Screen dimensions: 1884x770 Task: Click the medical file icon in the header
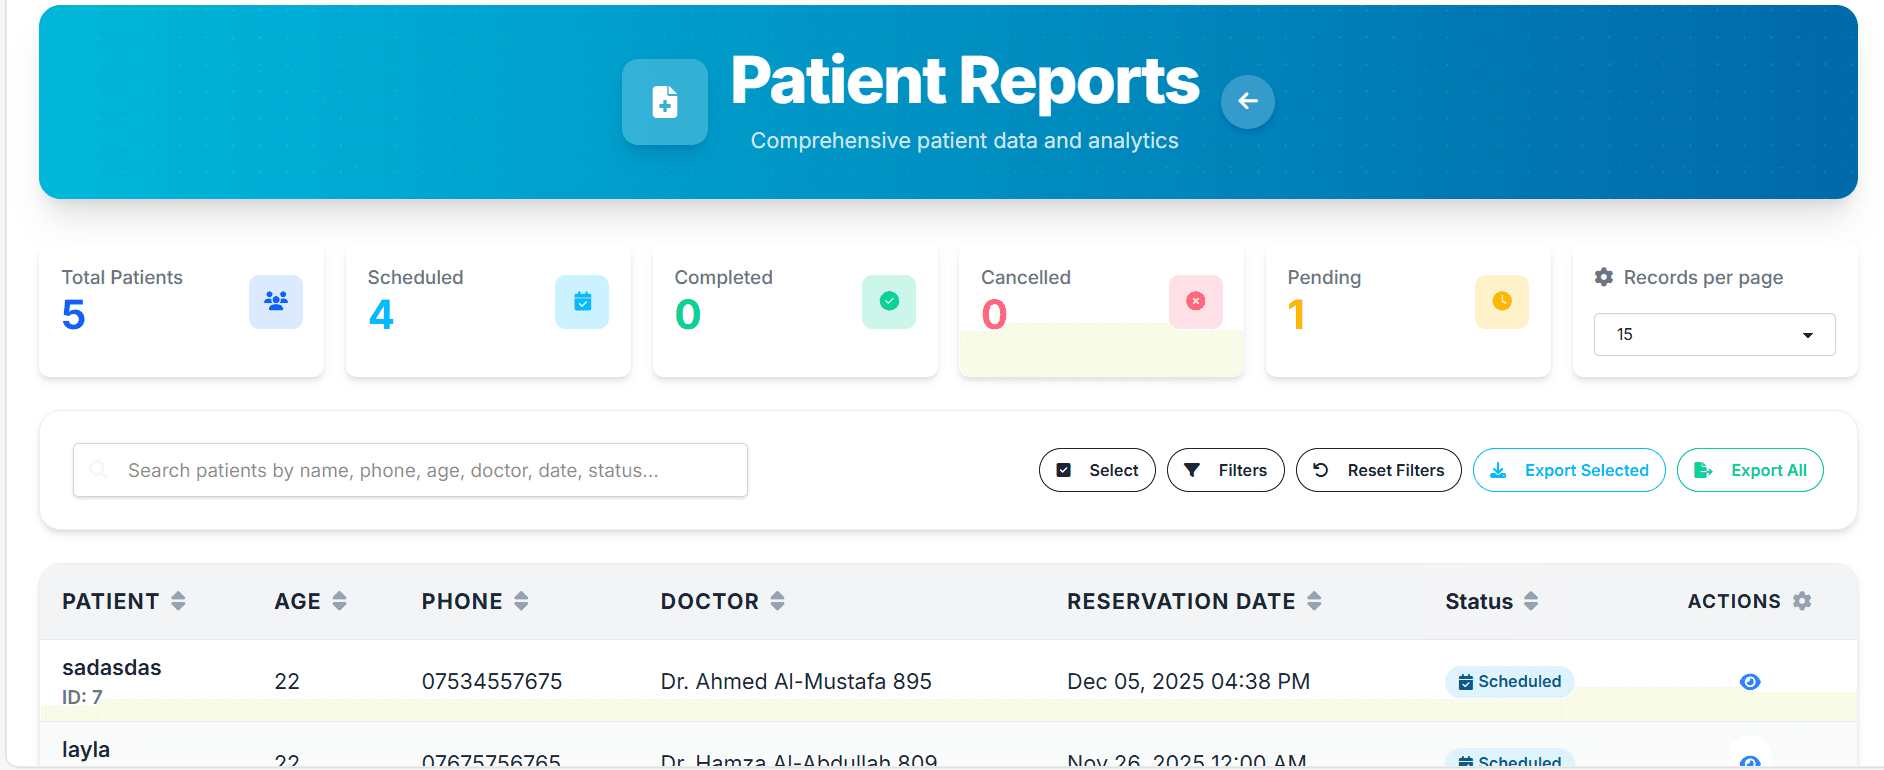point(665,102)
